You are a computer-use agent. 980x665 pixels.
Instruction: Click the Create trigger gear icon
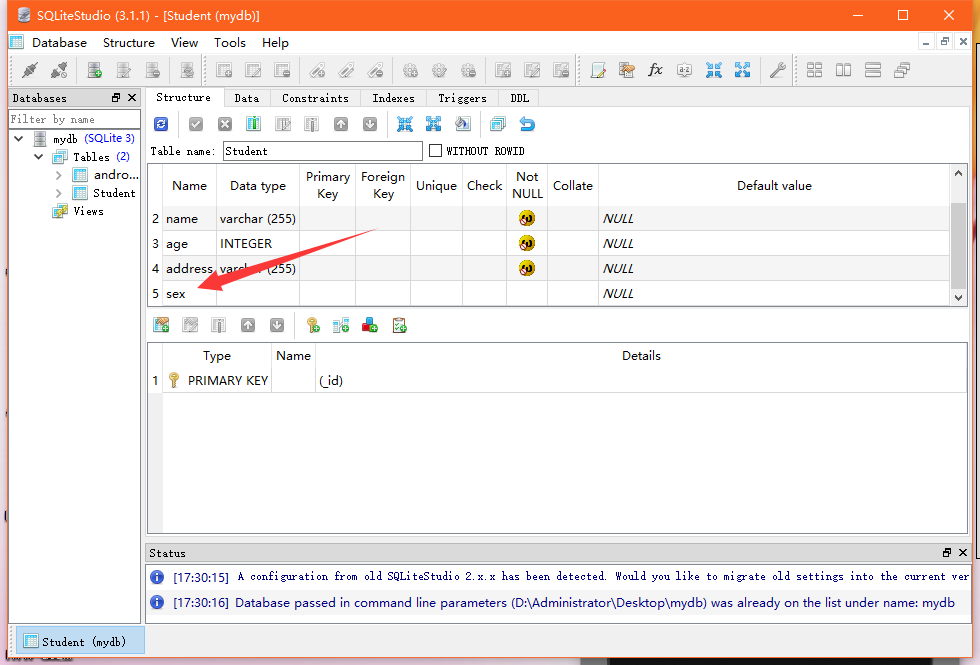click(411, 70)
